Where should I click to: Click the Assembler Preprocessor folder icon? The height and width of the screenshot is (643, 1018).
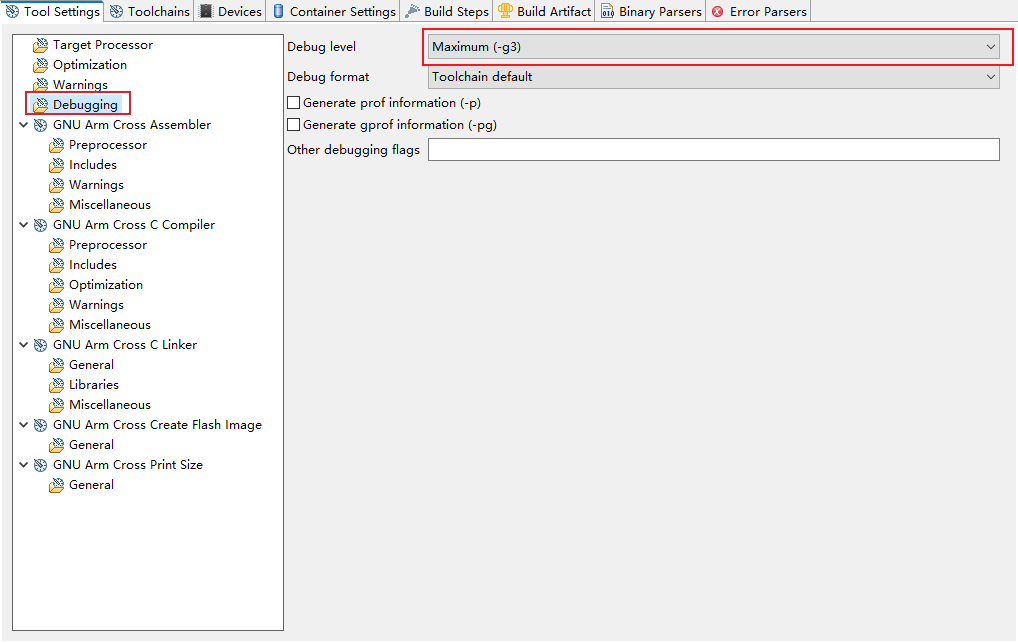tap(57, 145)
